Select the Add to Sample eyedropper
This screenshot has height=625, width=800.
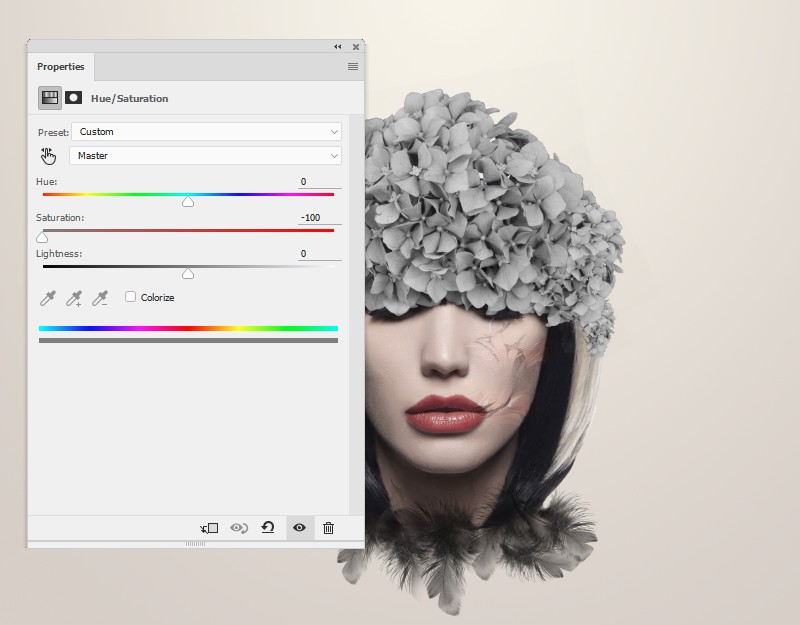pyautogui.click(x=73, y=298)
